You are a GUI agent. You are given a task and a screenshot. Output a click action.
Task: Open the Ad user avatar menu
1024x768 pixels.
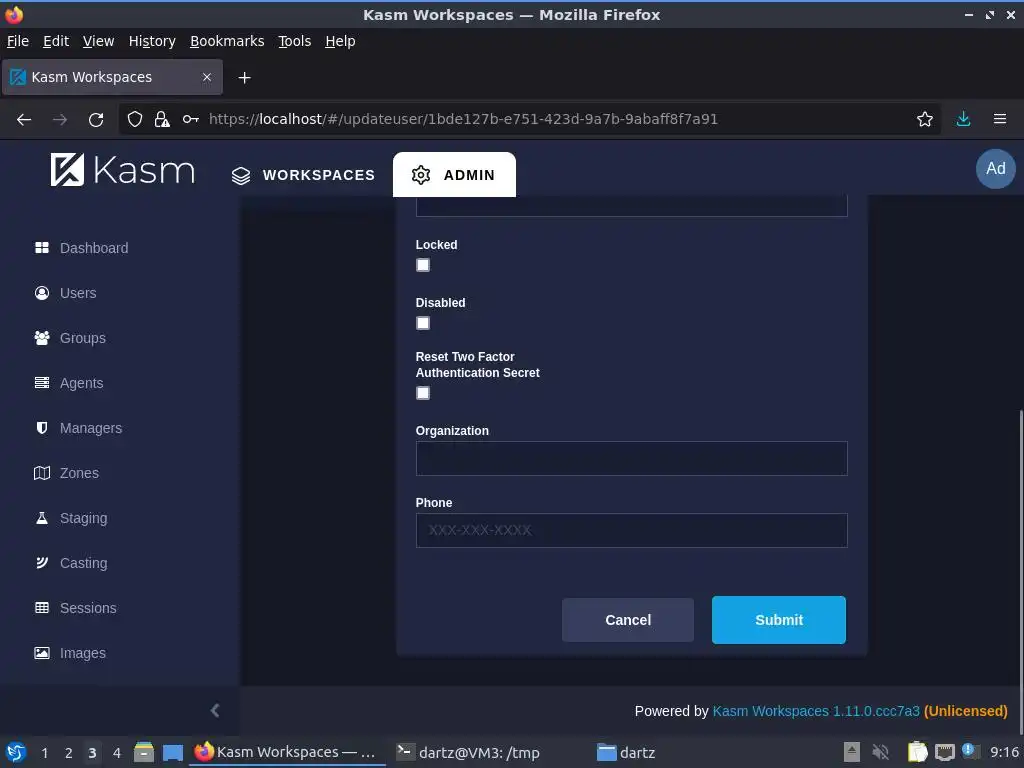click(x=995, y=168)
